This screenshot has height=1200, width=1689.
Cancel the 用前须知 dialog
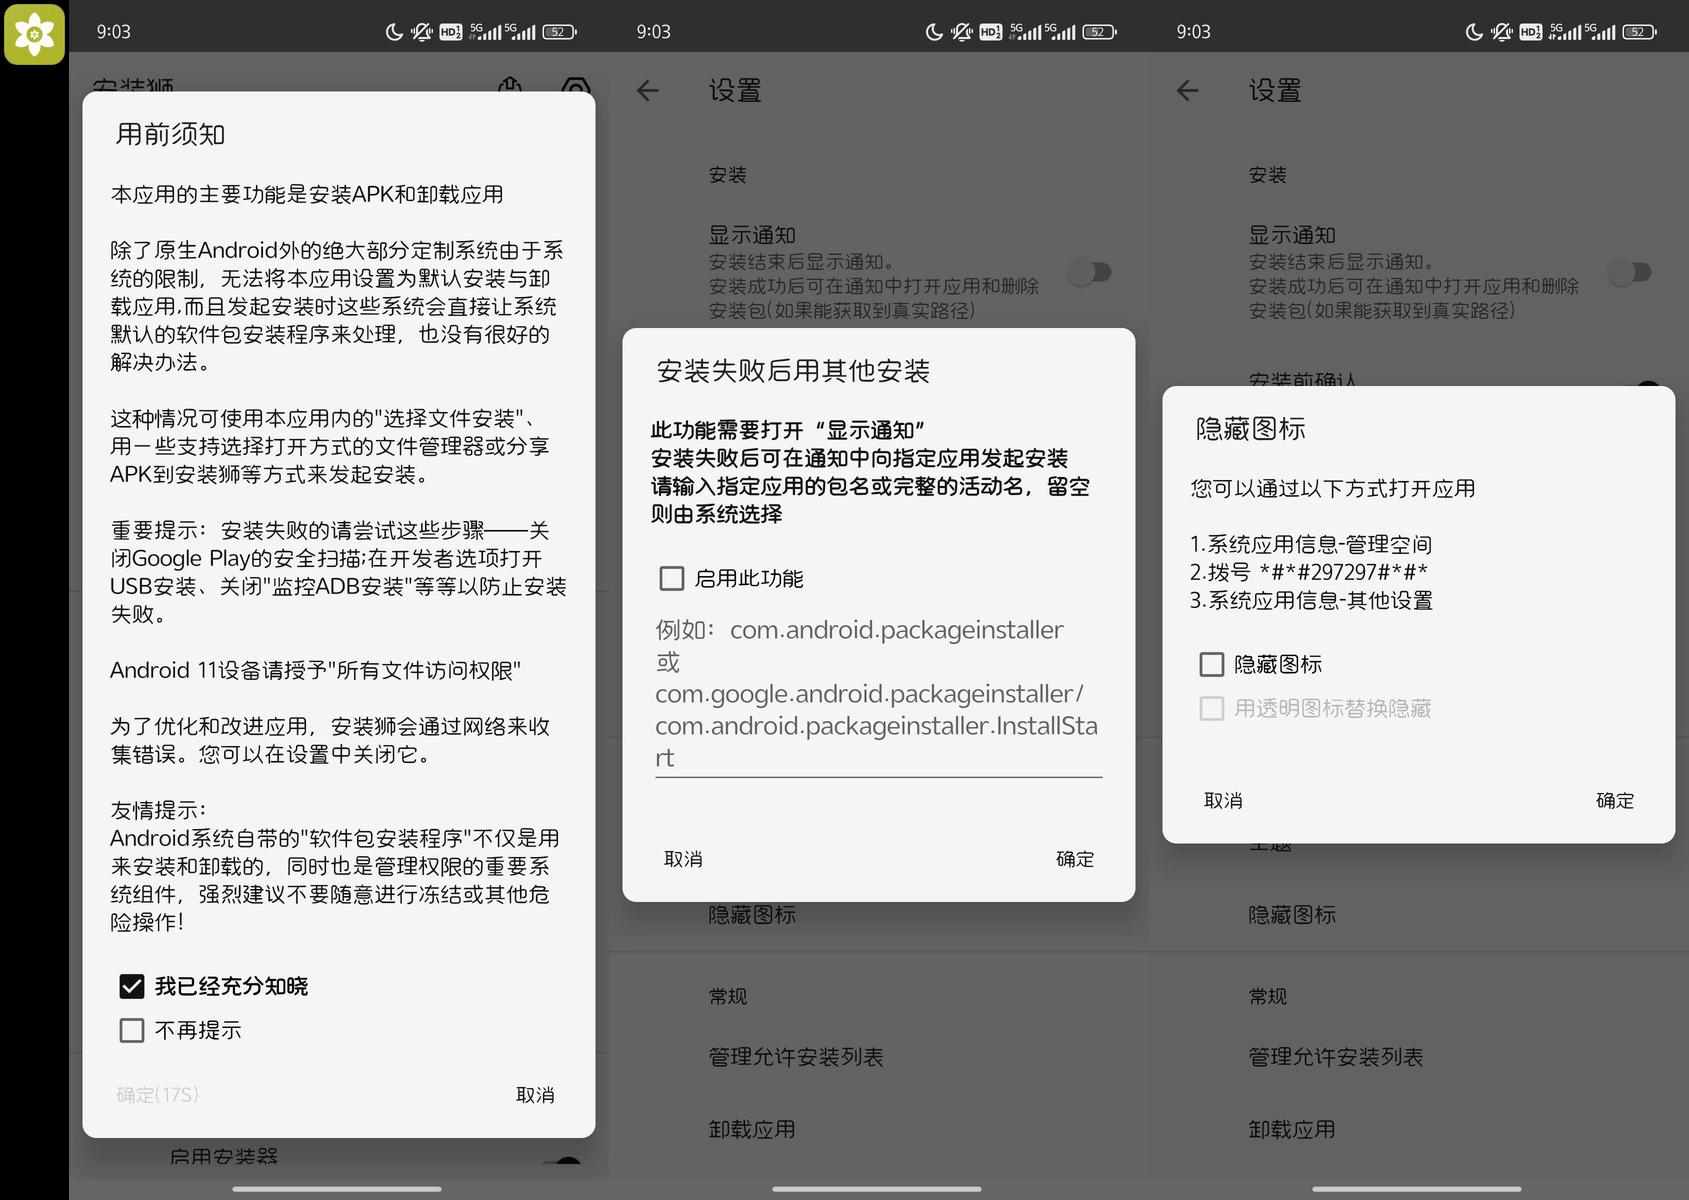535,1095
